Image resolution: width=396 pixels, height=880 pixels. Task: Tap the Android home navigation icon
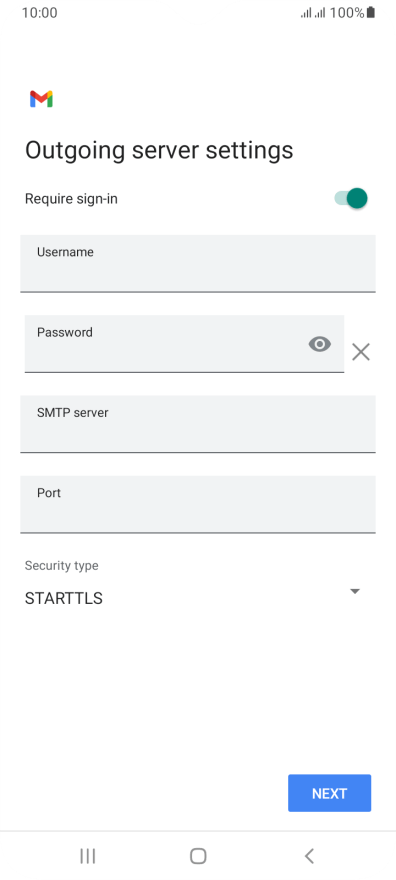tap(198, 855)
